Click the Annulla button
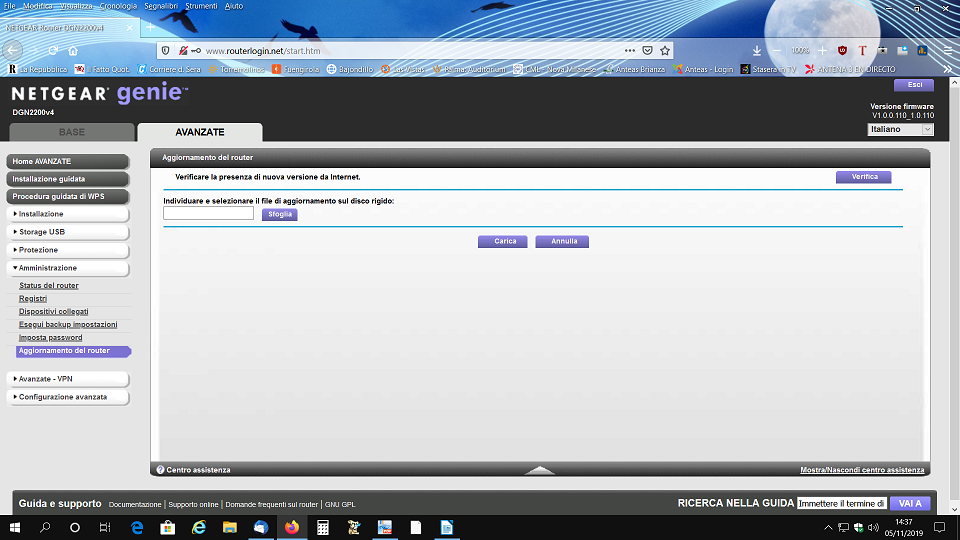The height and width of the screenshot is (540, 960). pyautogui.click(x=562, y=241)
